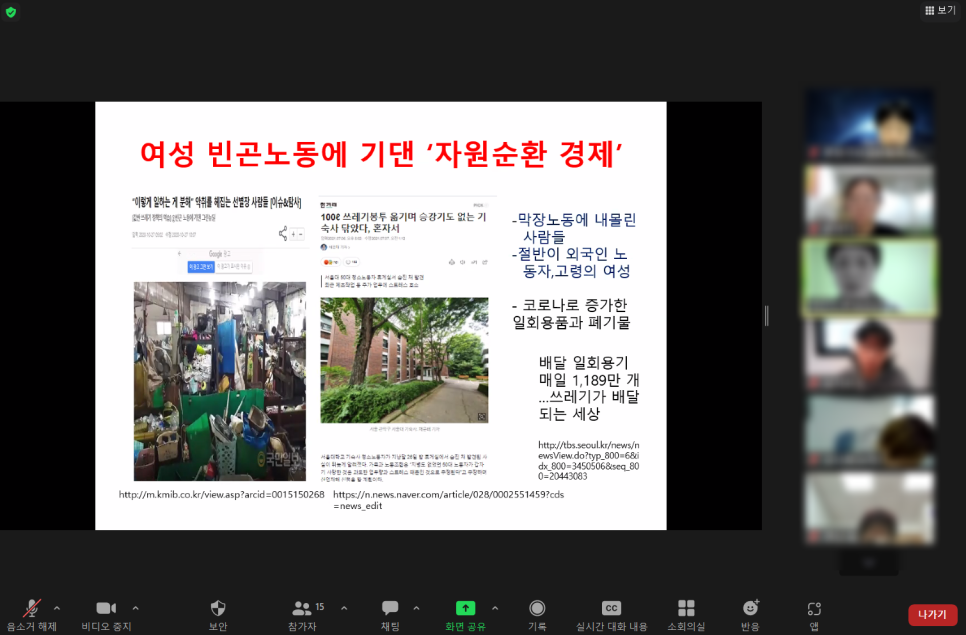This screenshot has width=966, height=635.
Task: Expand video options arrow beside 비디오 중지
Action: (x=136, y=608)
